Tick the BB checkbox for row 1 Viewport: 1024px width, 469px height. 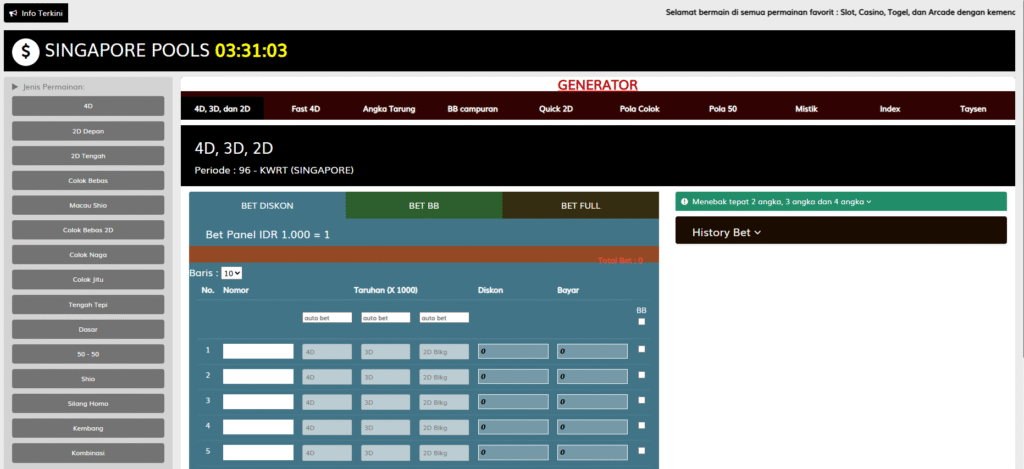pos(641,349)
